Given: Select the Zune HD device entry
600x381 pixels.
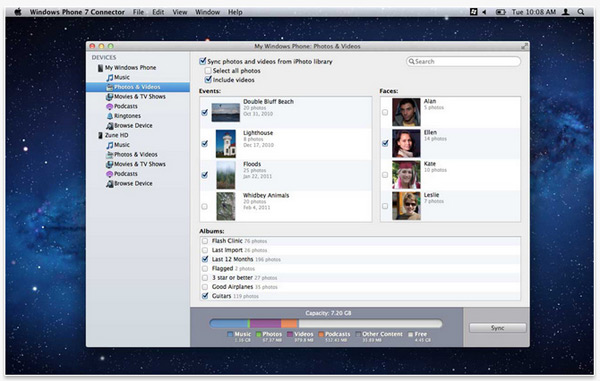Looking at the screenshot, I should (113, 135).
